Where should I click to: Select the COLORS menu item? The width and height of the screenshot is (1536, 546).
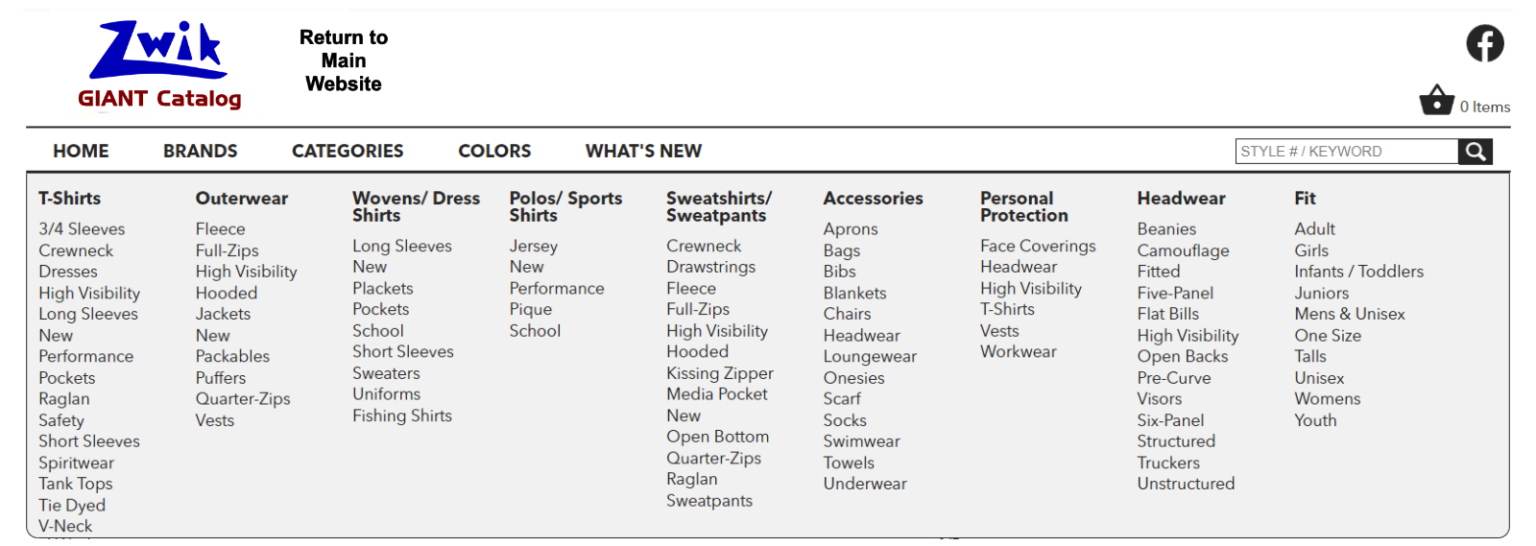[494, 151]
